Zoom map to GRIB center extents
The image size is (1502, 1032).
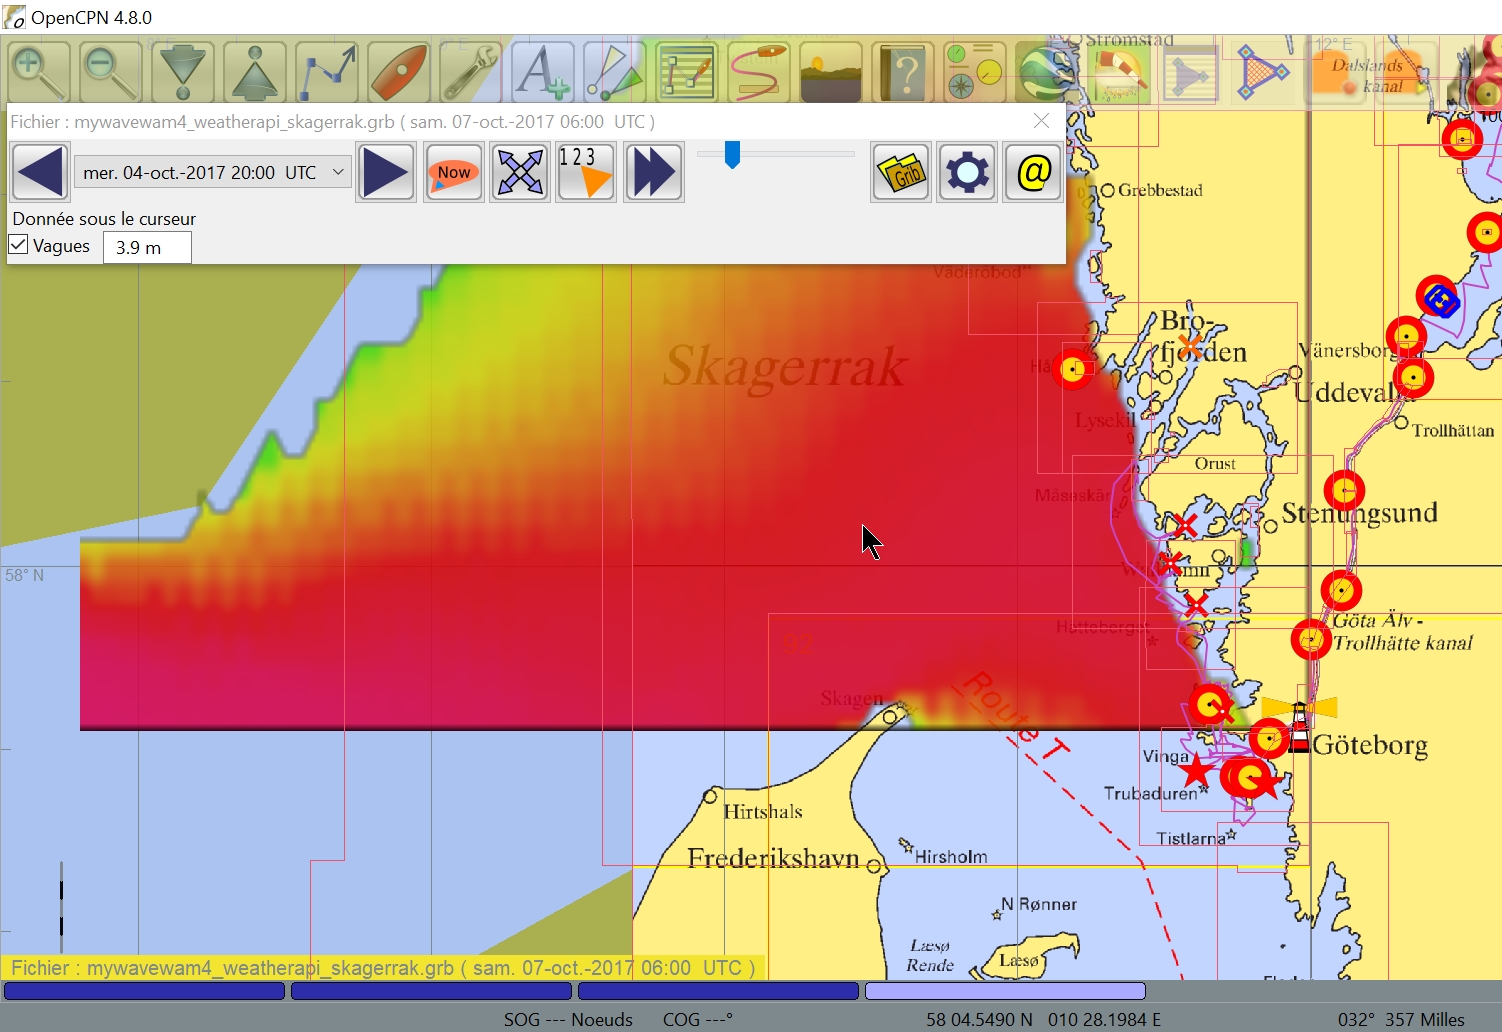(520, 172)
